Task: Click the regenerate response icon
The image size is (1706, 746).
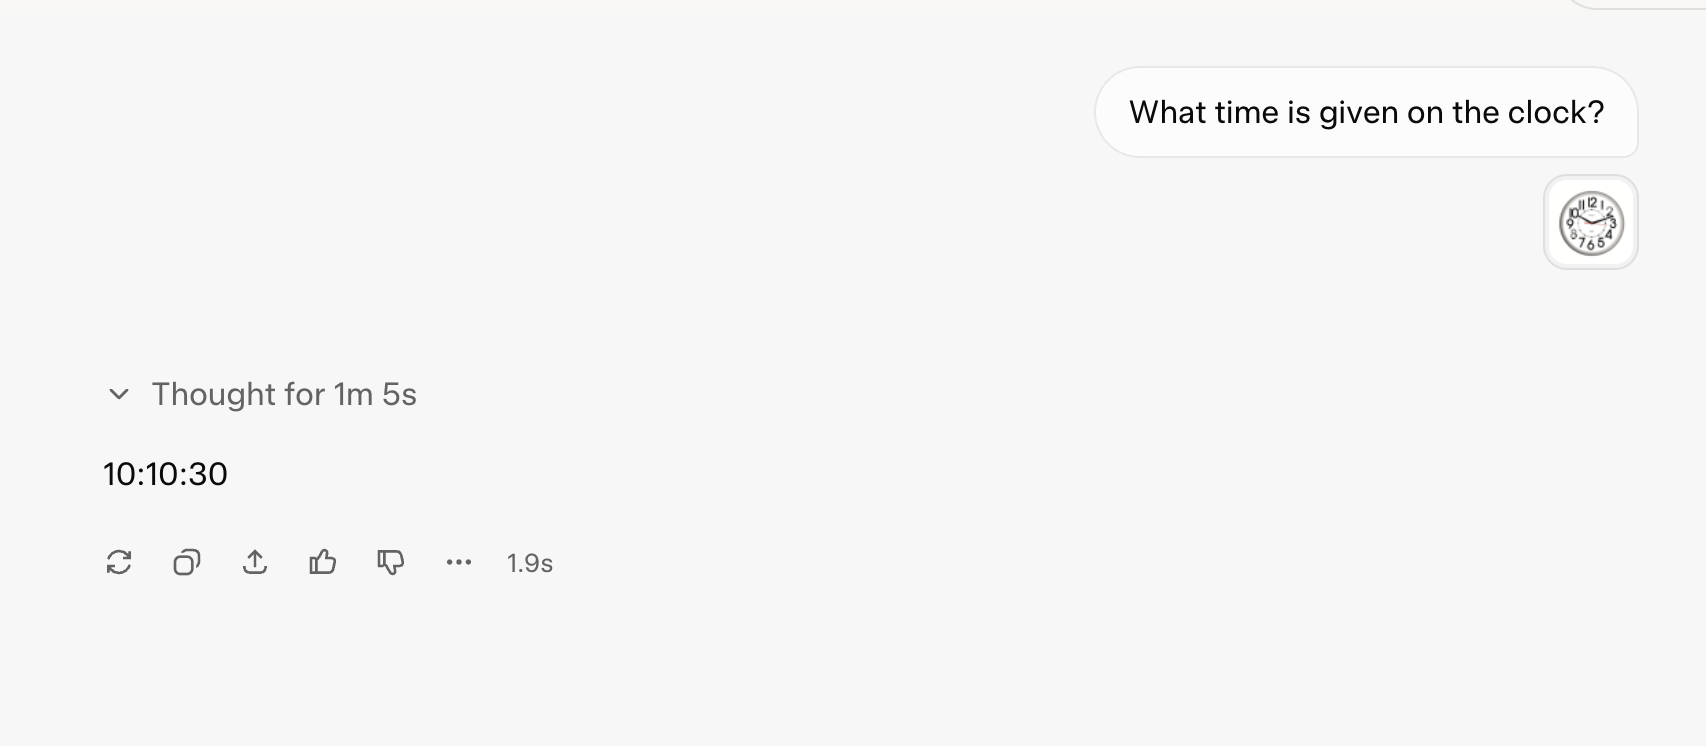Action: pyautogui.click(x=119, y=563)
